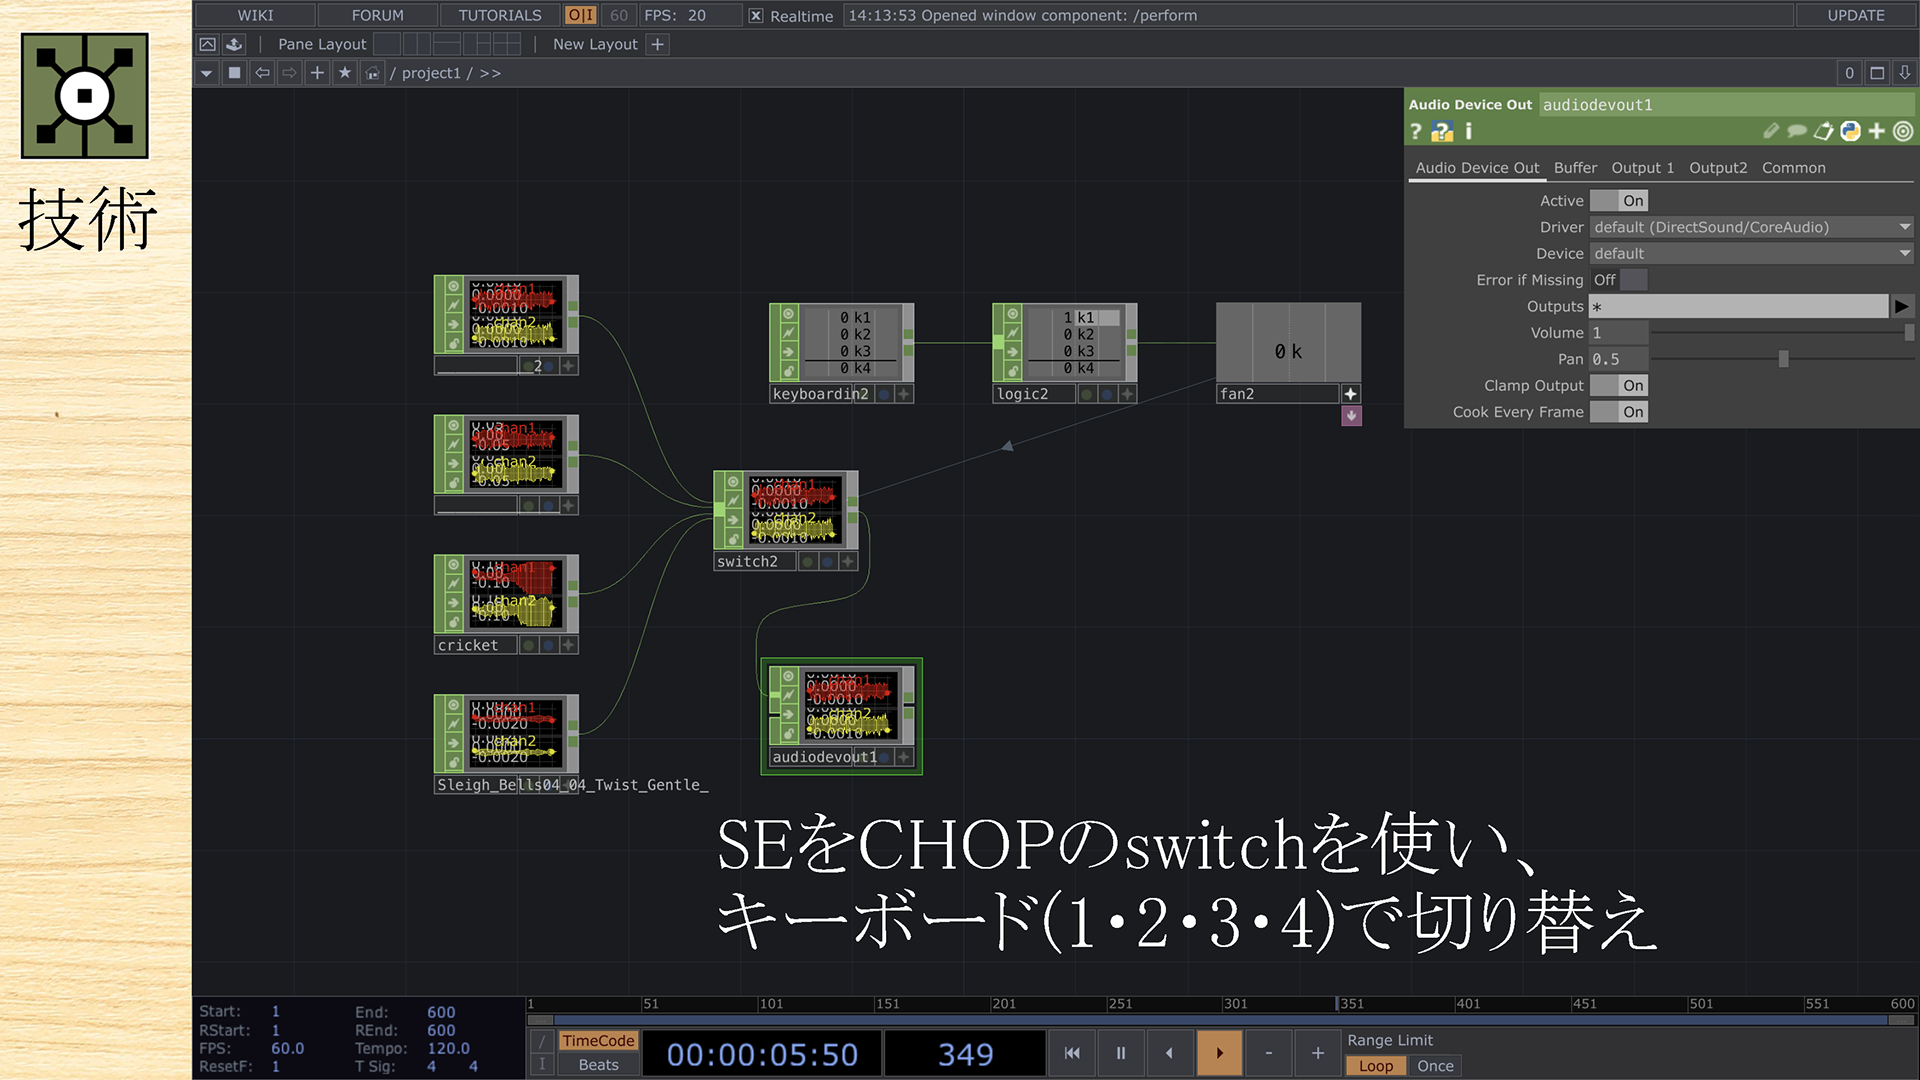Click the perform mode icon left of Pane Layout
1920x1080 pixels.
tap(207, 44)
